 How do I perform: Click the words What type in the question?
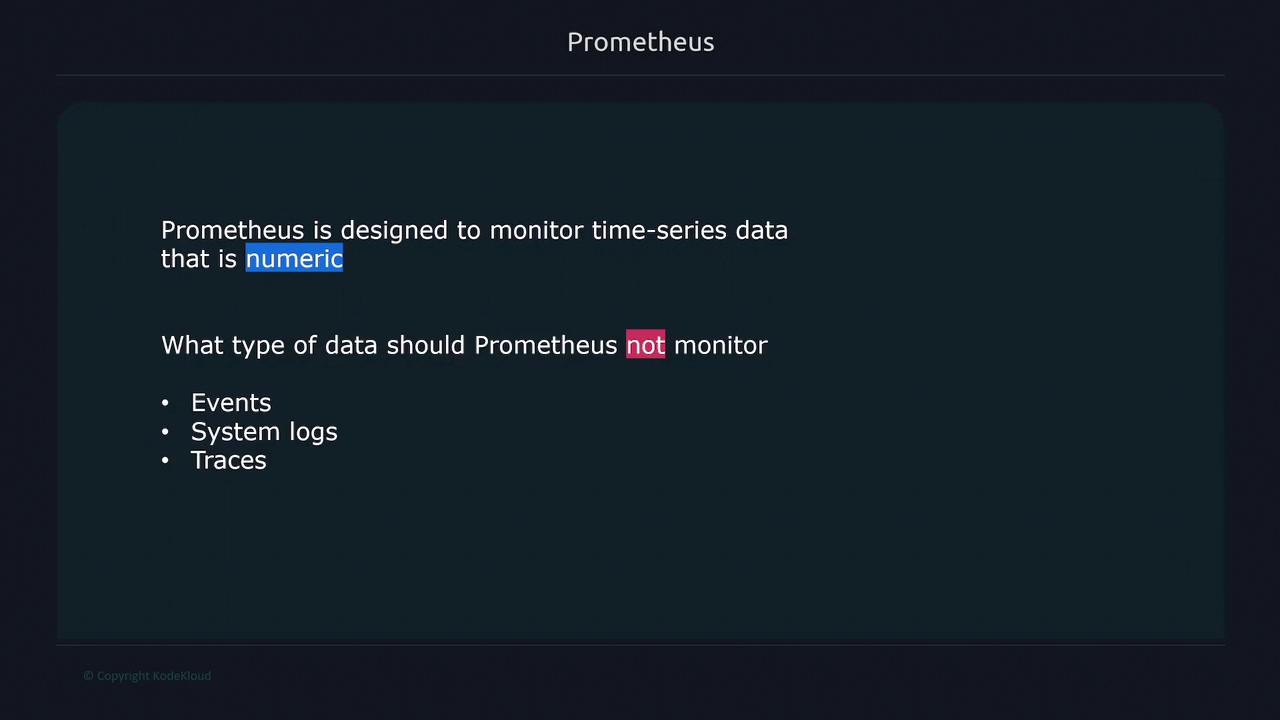[222, 345]
